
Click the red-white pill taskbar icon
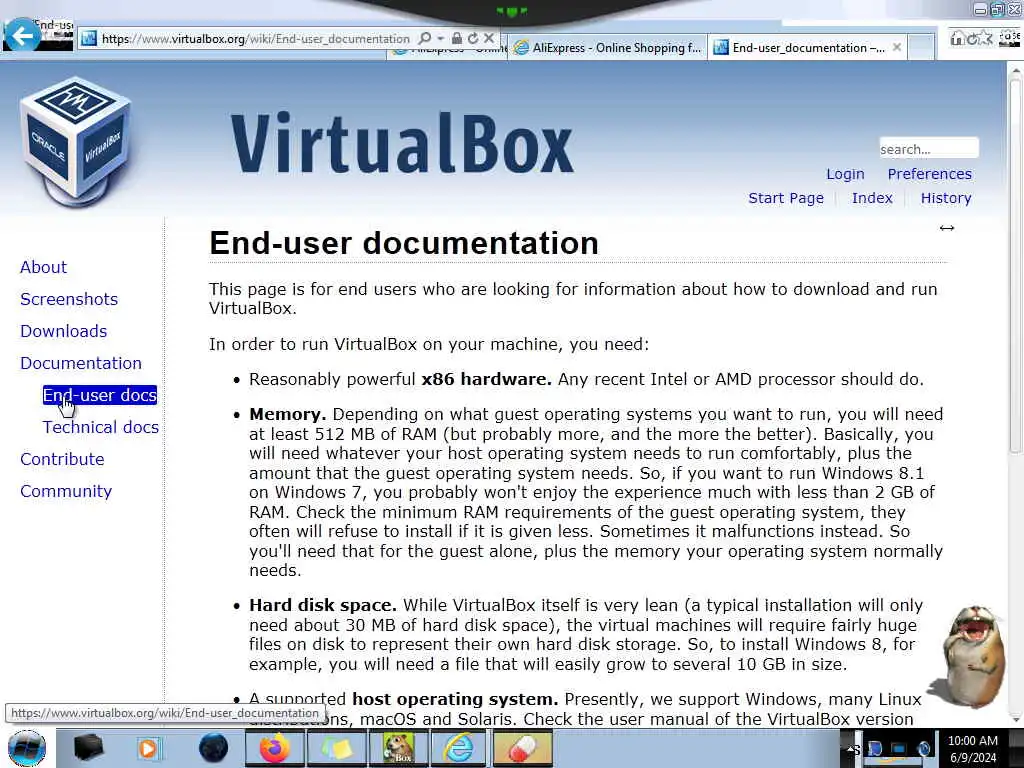(x=522, y=748)
